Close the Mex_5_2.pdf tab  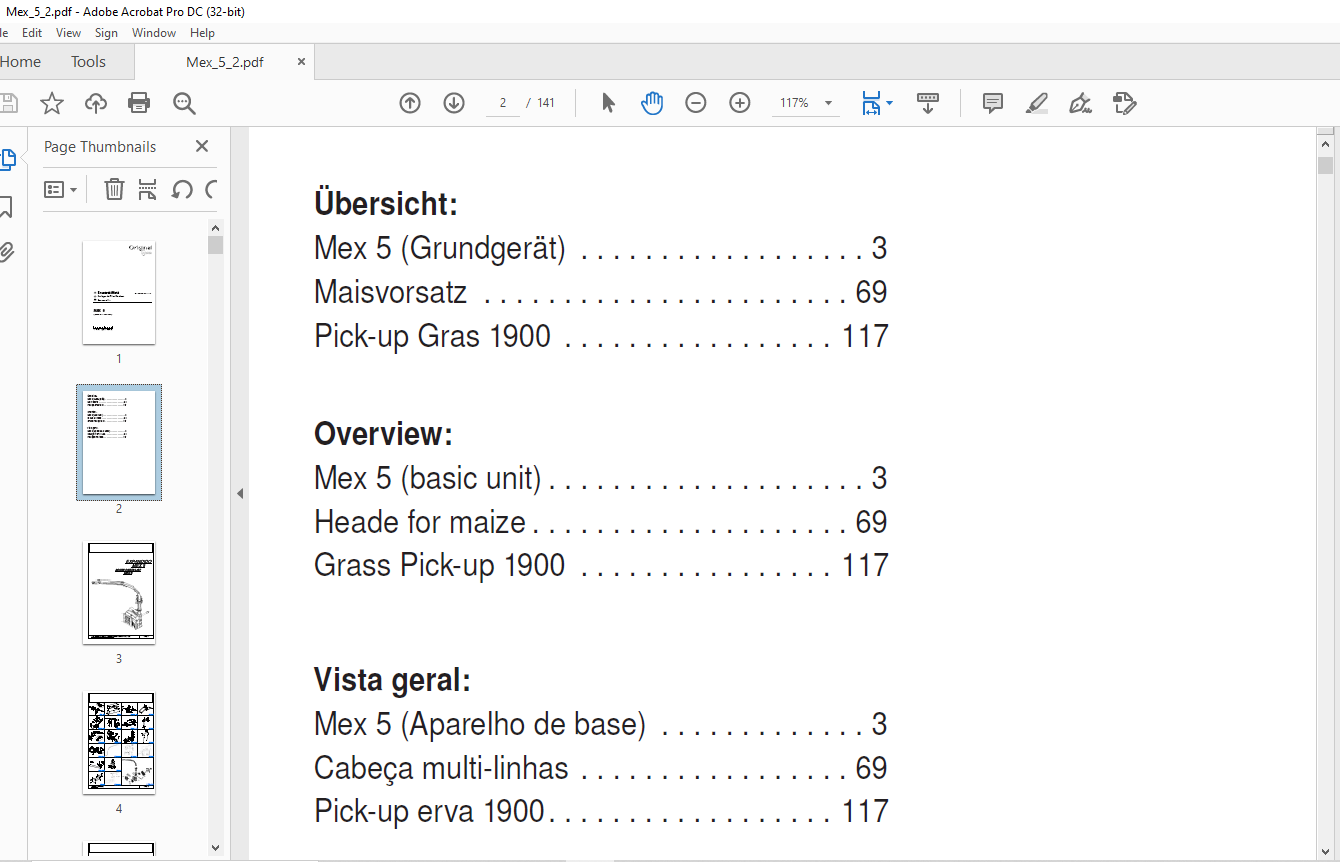coord(301,62)
